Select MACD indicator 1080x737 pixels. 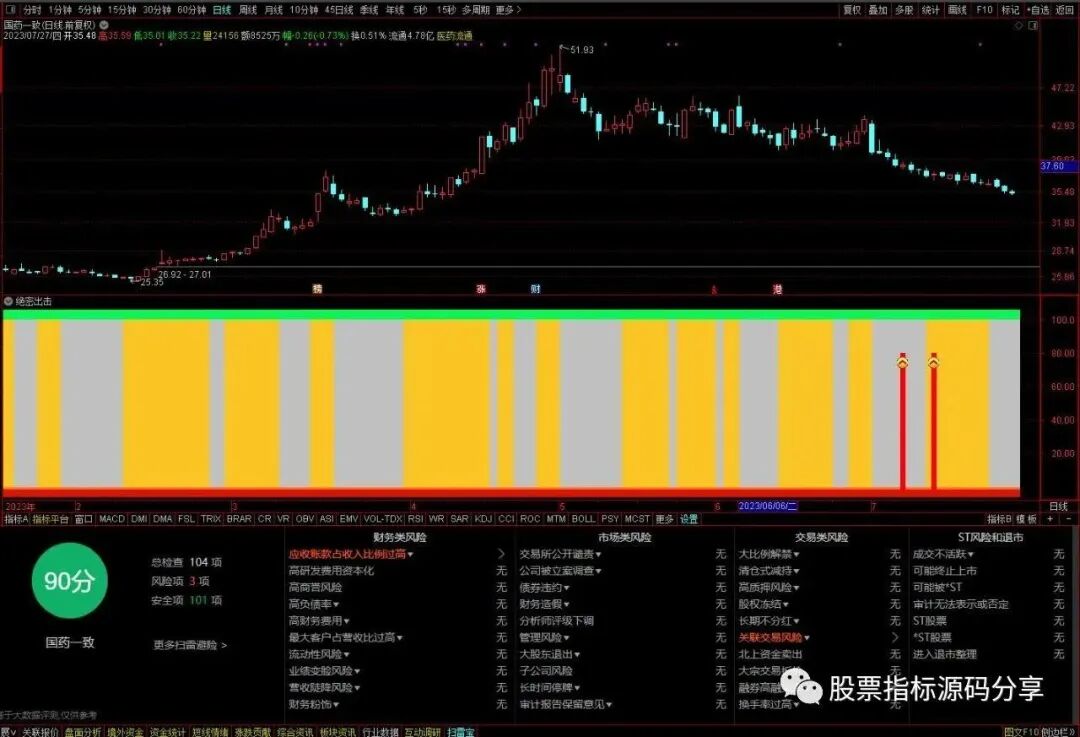112,519
